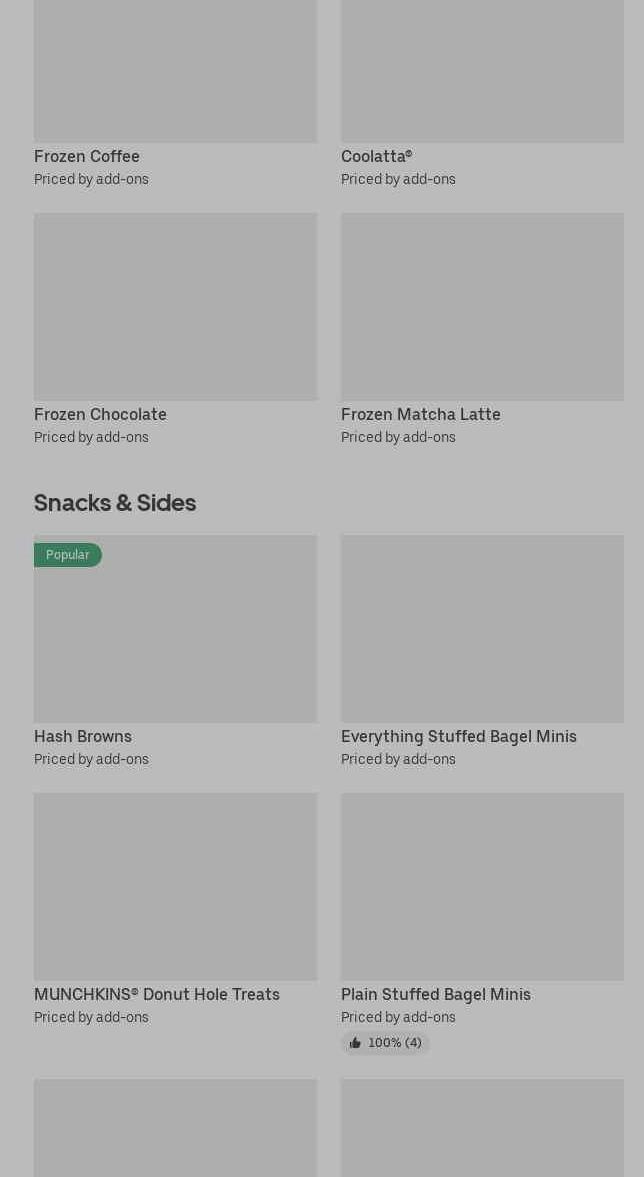644x1177 pixels.
Task: Click the Frozen Coffee title
Action: click(x=87, y=156)
